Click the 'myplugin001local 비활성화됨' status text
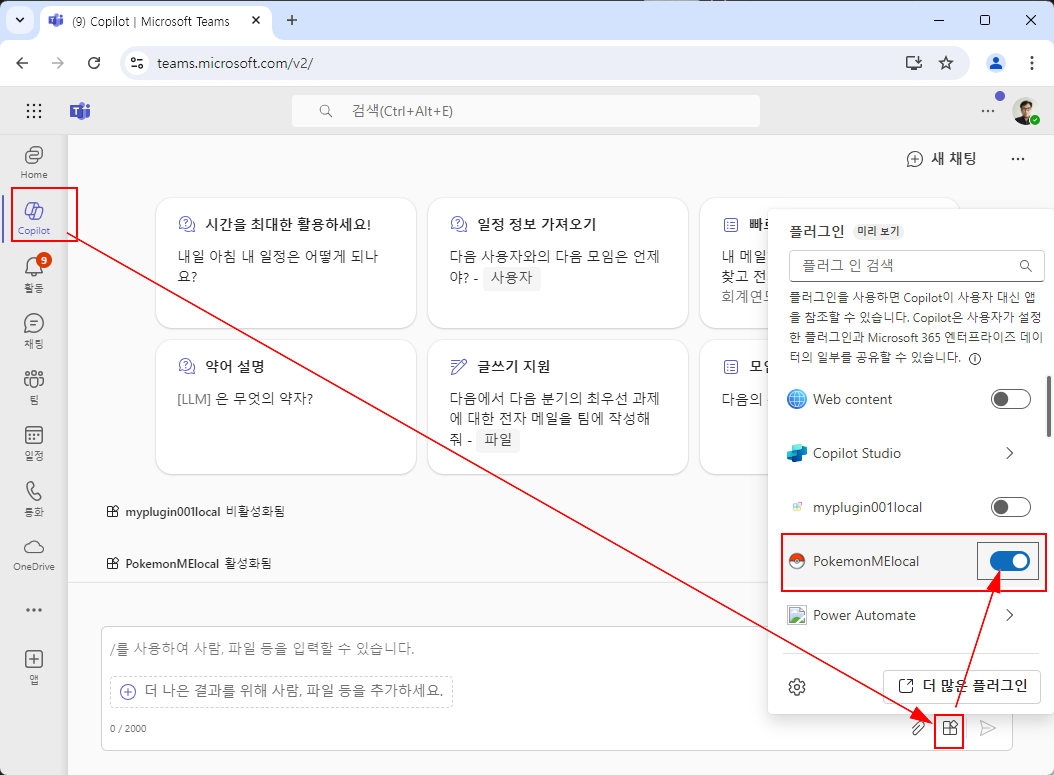Viewport: 1054px width, 775px height. click(204, 512)
